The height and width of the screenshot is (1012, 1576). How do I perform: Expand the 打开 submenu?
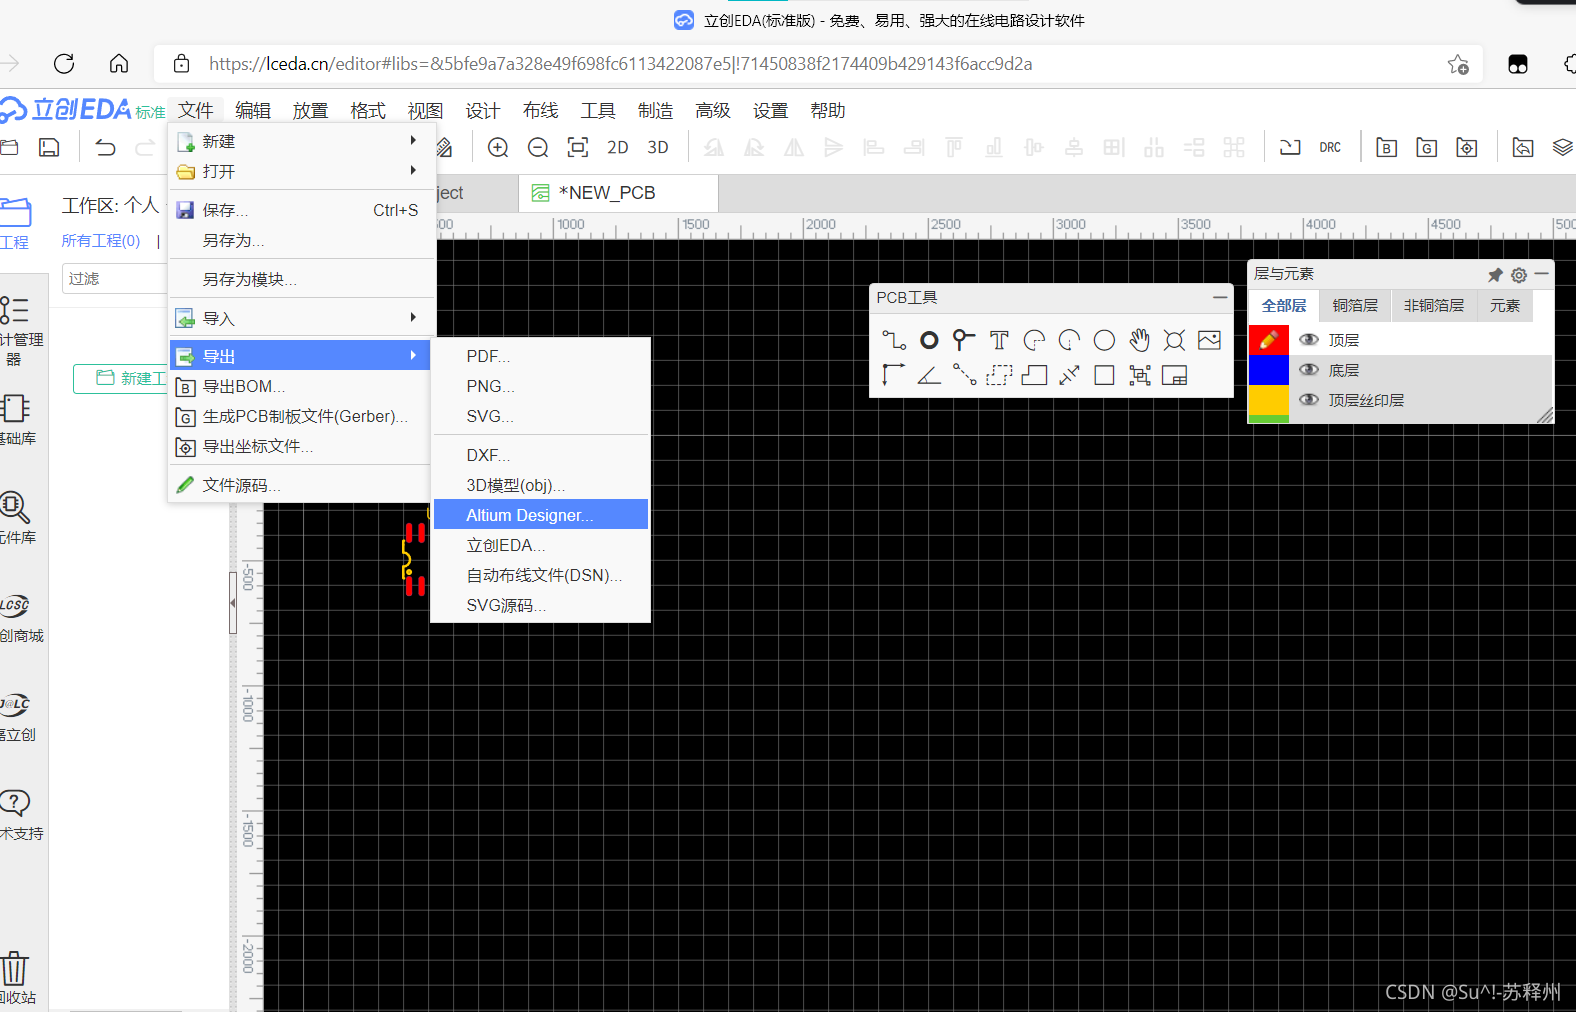[300, 171]
